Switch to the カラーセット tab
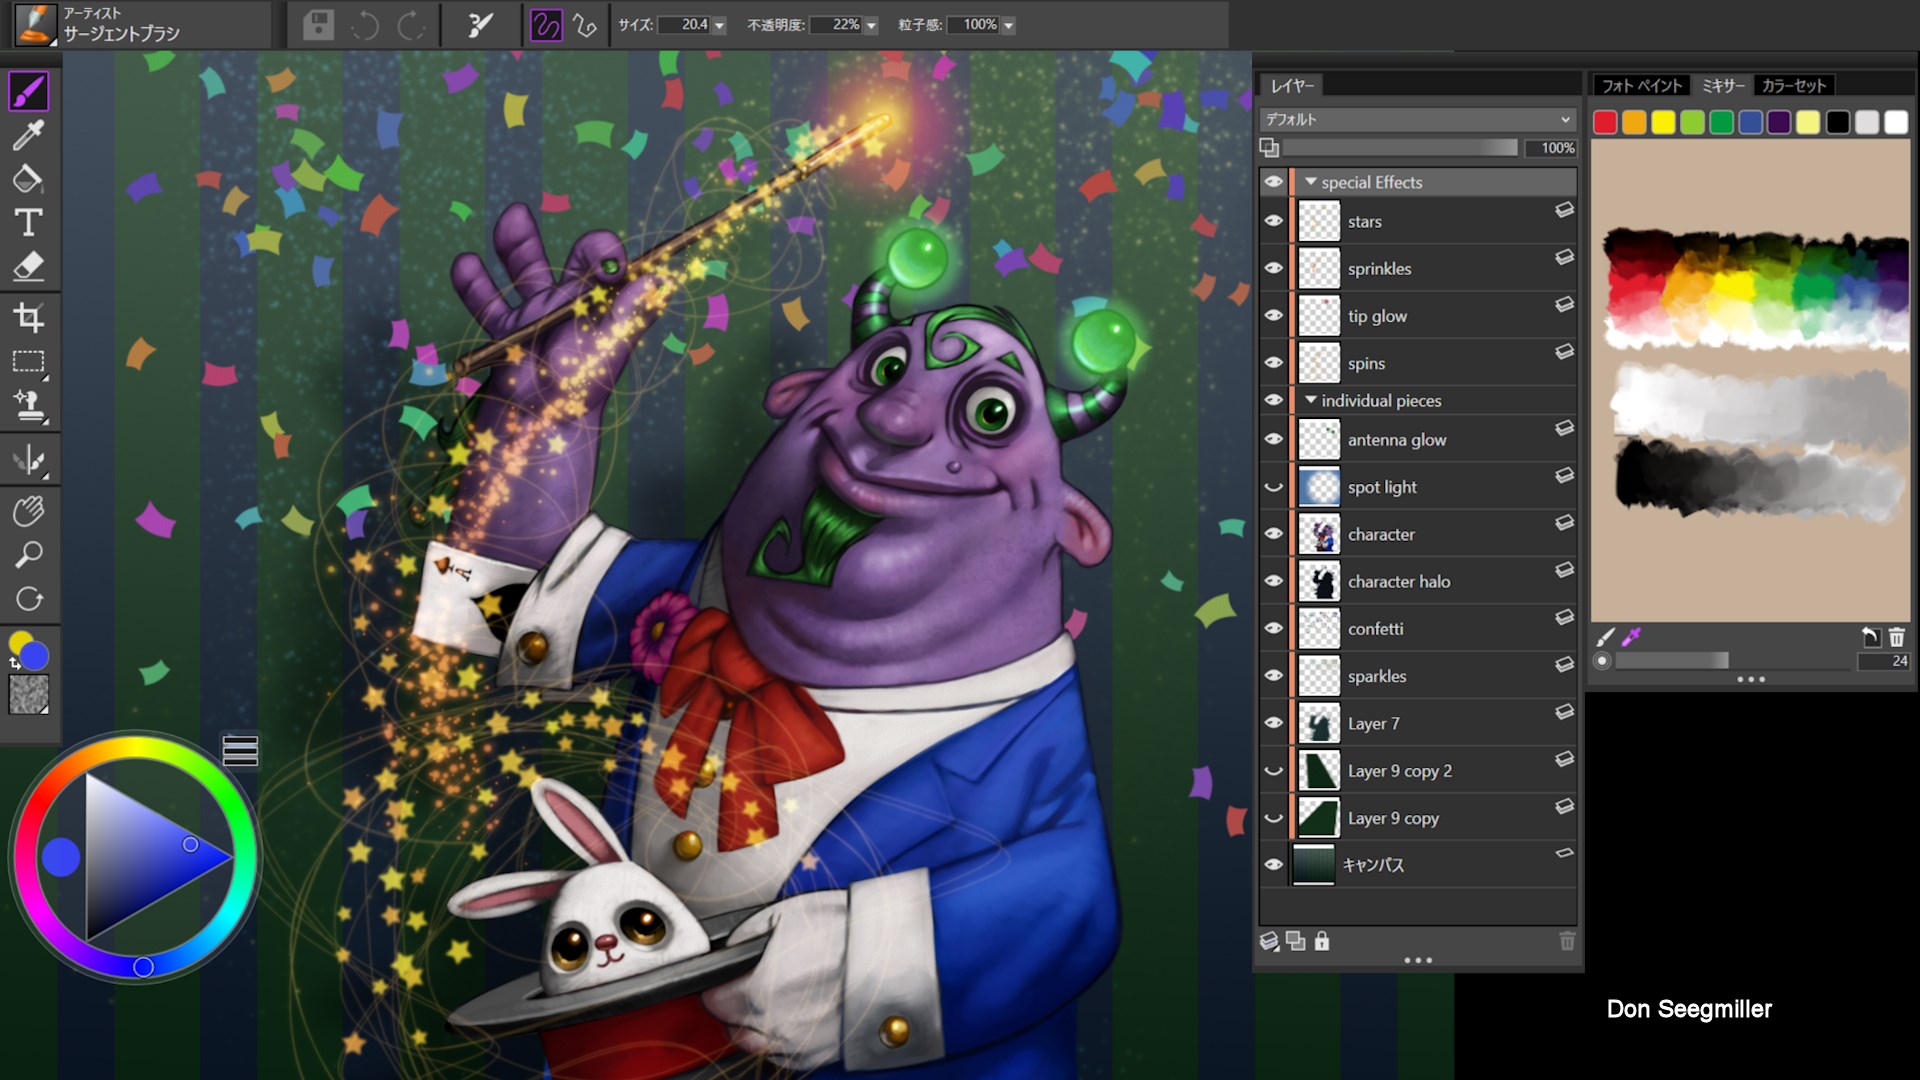 pyautogui.click(x=1793, y=86)
